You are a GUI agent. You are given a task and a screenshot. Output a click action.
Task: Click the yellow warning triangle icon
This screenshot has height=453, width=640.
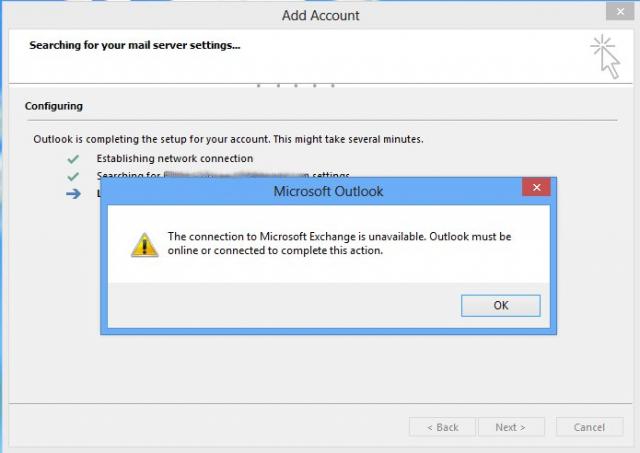tap(144, 245)
